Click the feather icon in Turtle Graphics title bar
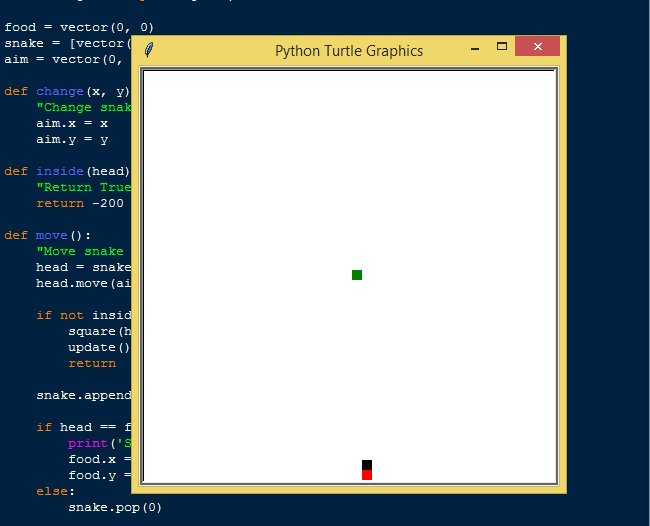This screenshot has height=526, width=650. [149, 50]
